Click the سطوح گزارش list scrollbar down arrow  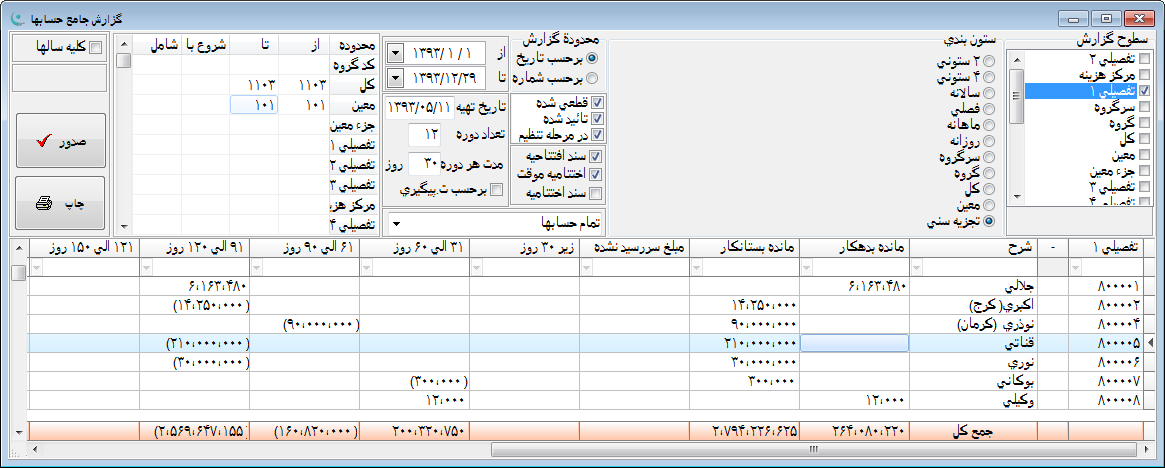[1017, 197]
